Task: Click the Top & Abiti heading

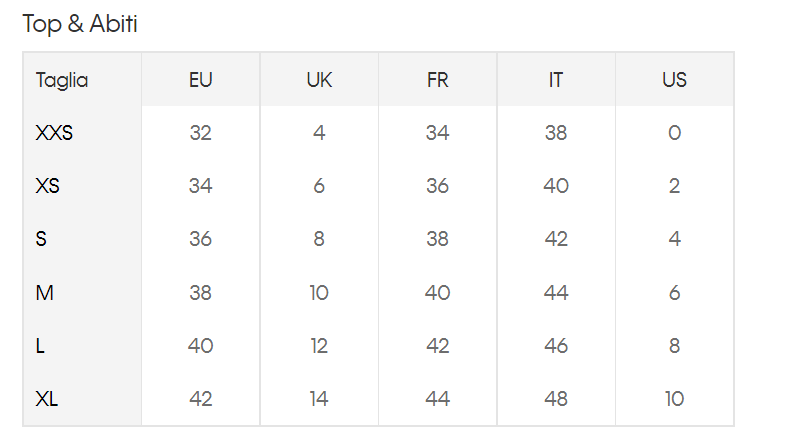Action: click(x=80, y=24)
